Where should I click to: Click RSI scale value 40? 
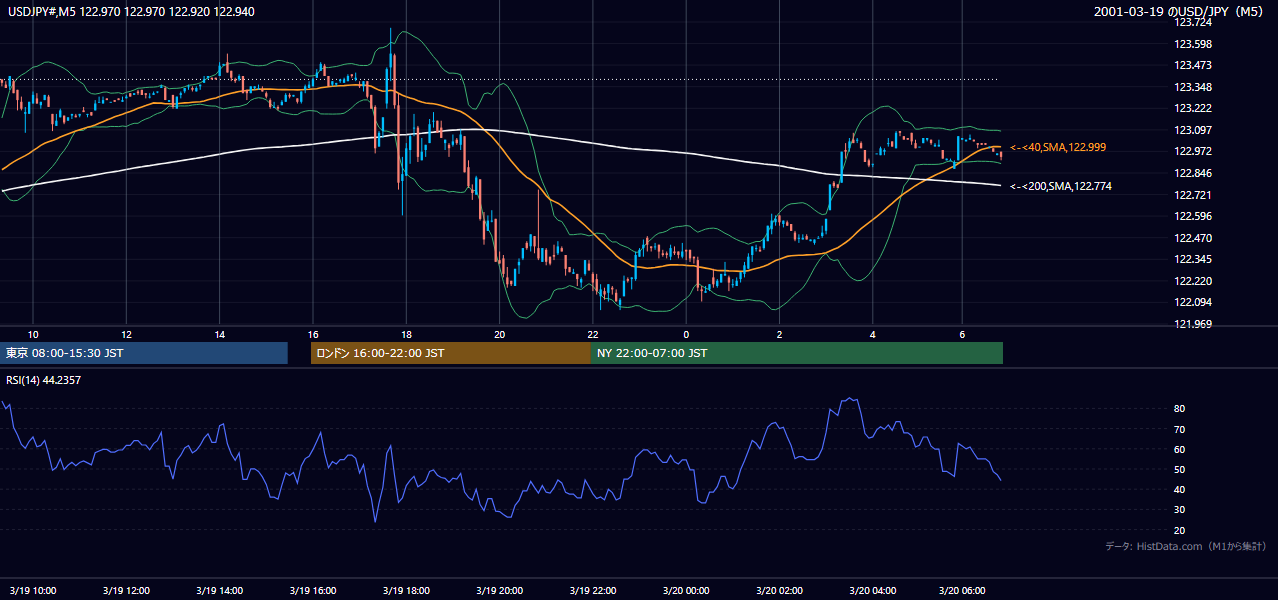(1180, 489)
